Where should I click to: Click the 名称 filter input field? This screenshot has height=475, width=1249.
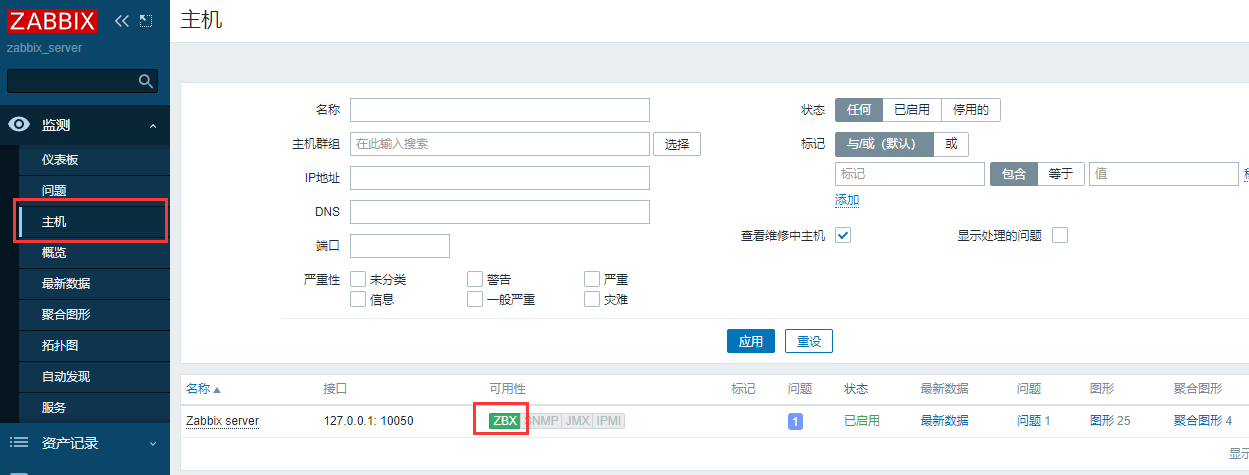coord(500,110)
